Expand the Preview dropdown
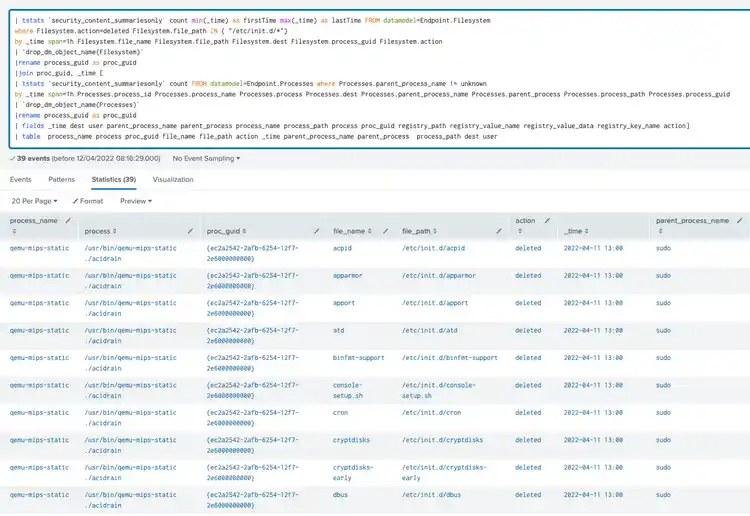The image size is (750, 516). pos(135,201)
